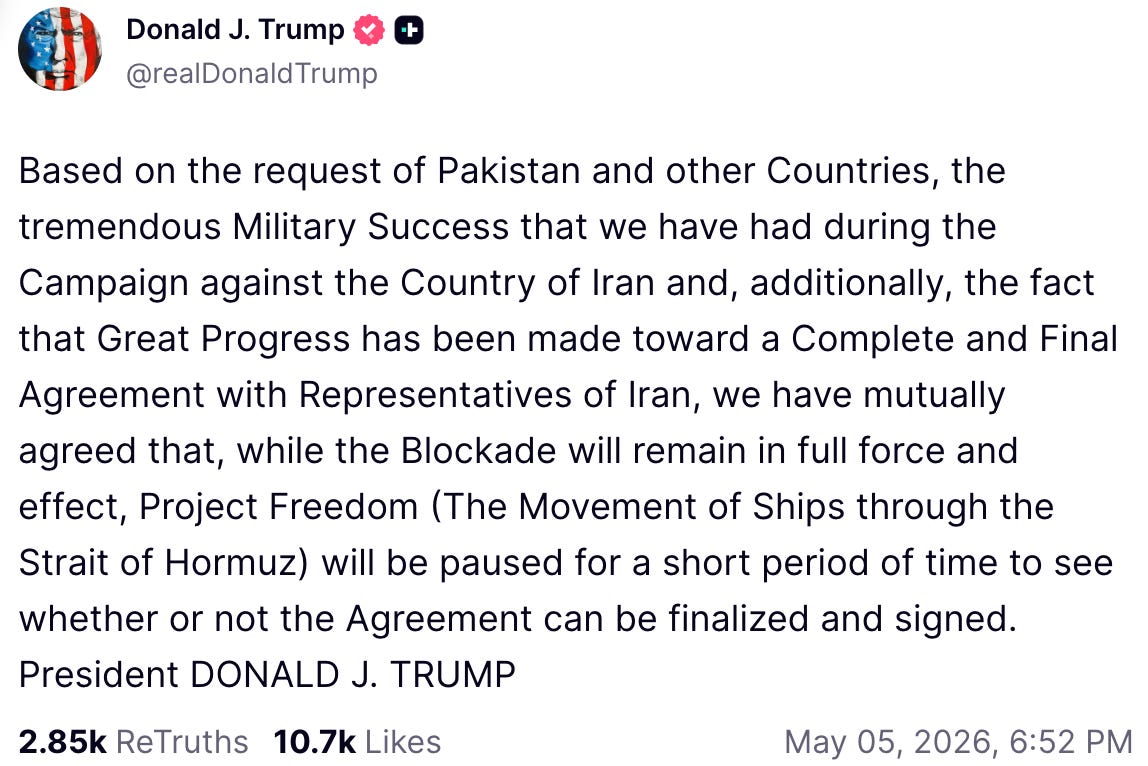Open the @realDonaldTrump handle link
The height and width of the screenshot is (766, 1148).
click(252, 73)
